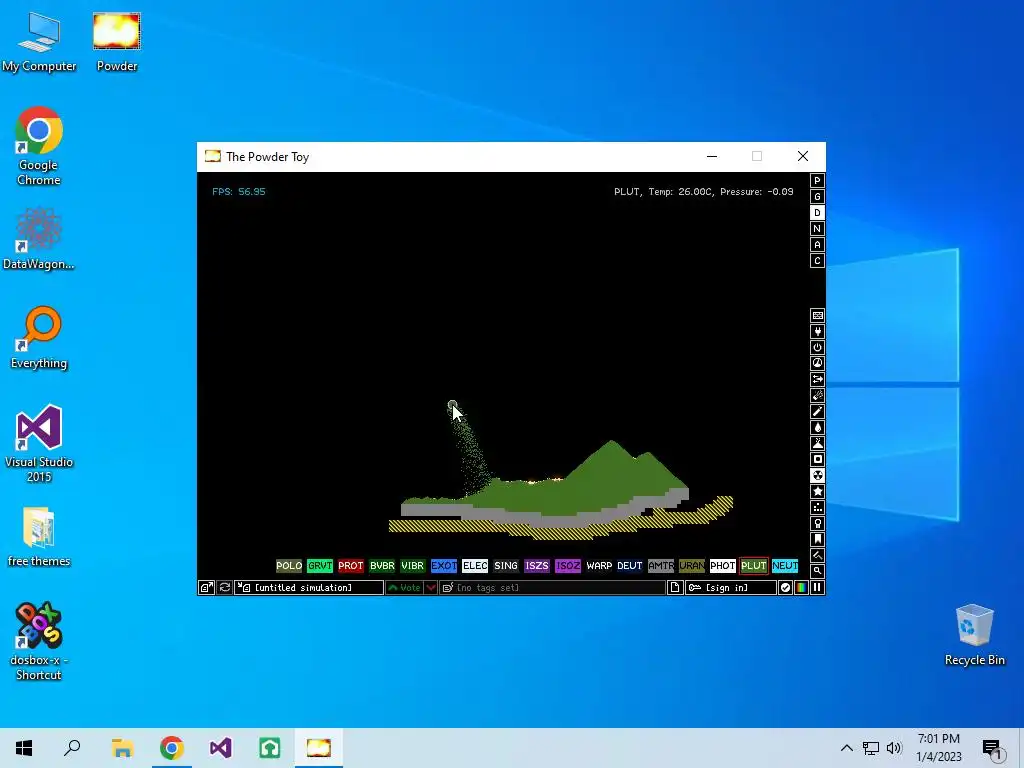Open File Explorer from the taskbar

[122, 748]
